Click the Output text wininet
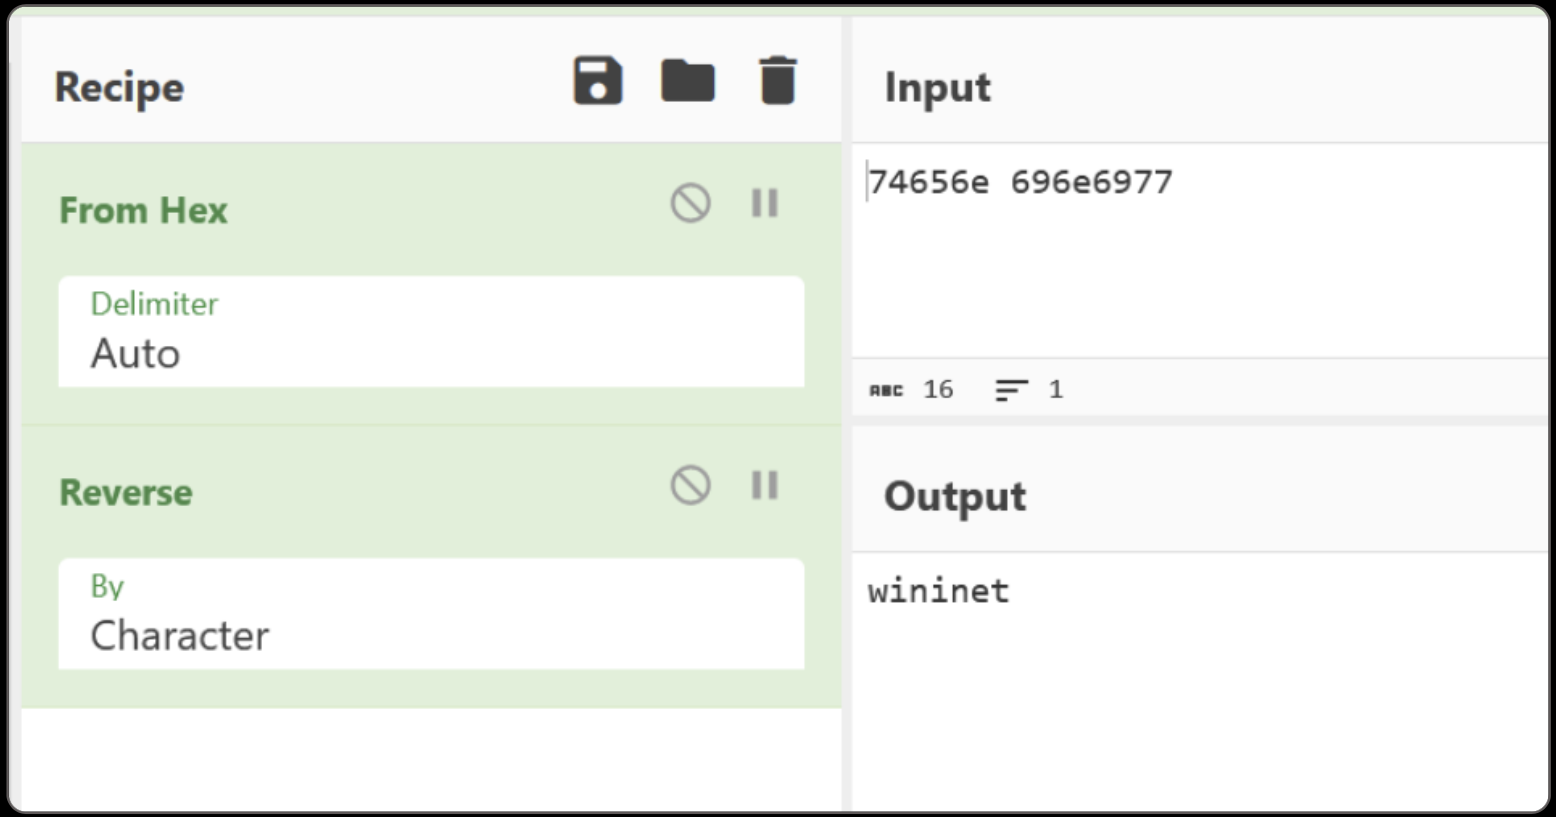This screenshot has height=817, width=1556. tap(938, 591)
